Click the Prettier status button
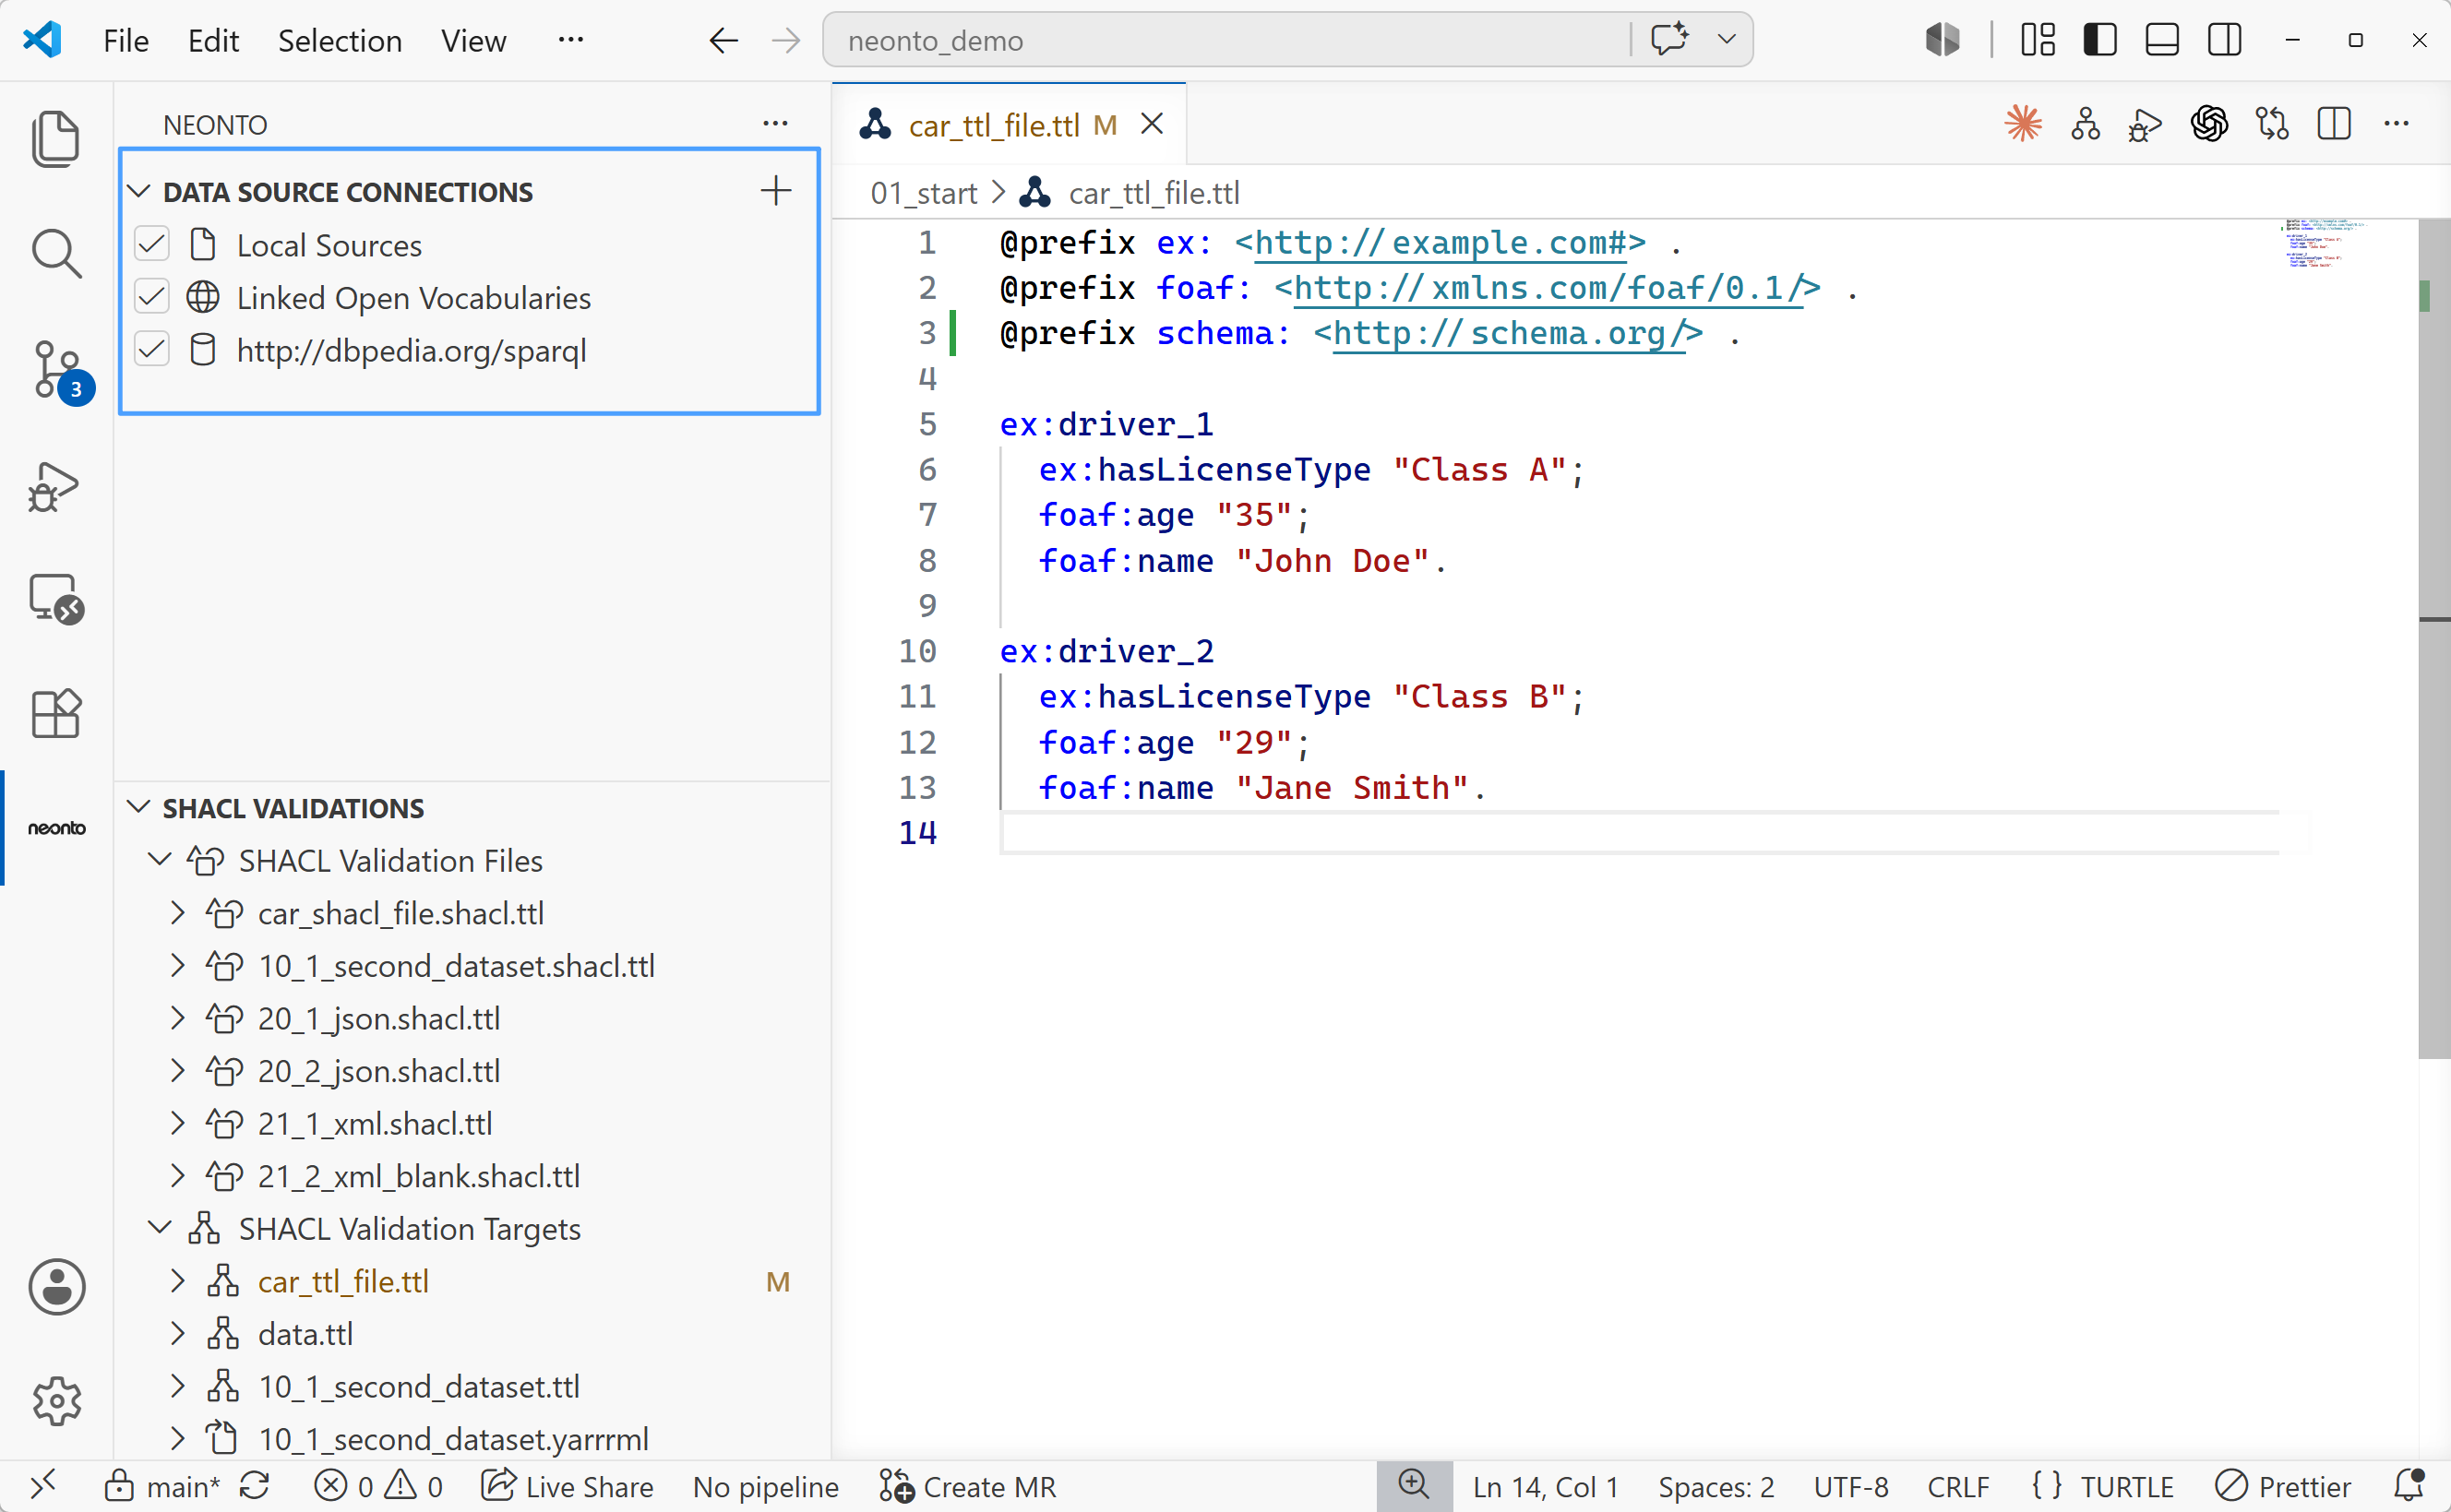 click(2284, 1486)
